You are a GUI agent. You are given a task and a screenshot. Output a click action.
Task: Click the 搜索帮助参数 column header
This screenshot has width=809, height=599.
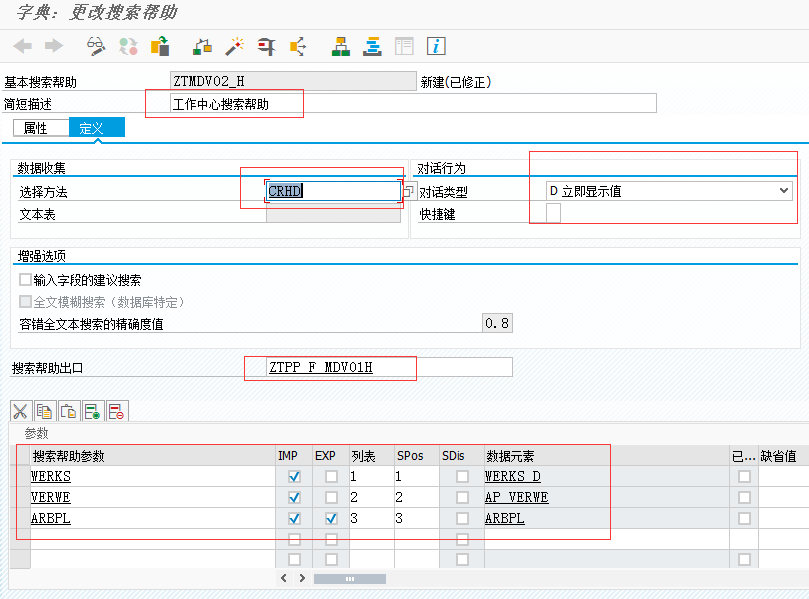[153, 456]
